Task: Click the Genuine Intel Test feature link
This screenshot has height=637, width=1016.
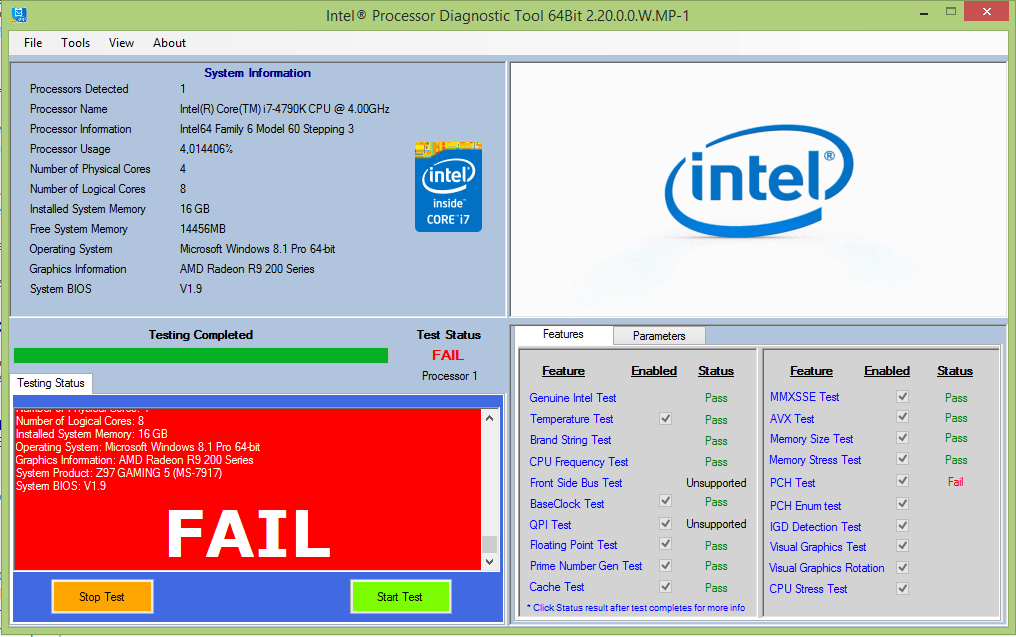Action: [x=572, y=398]
